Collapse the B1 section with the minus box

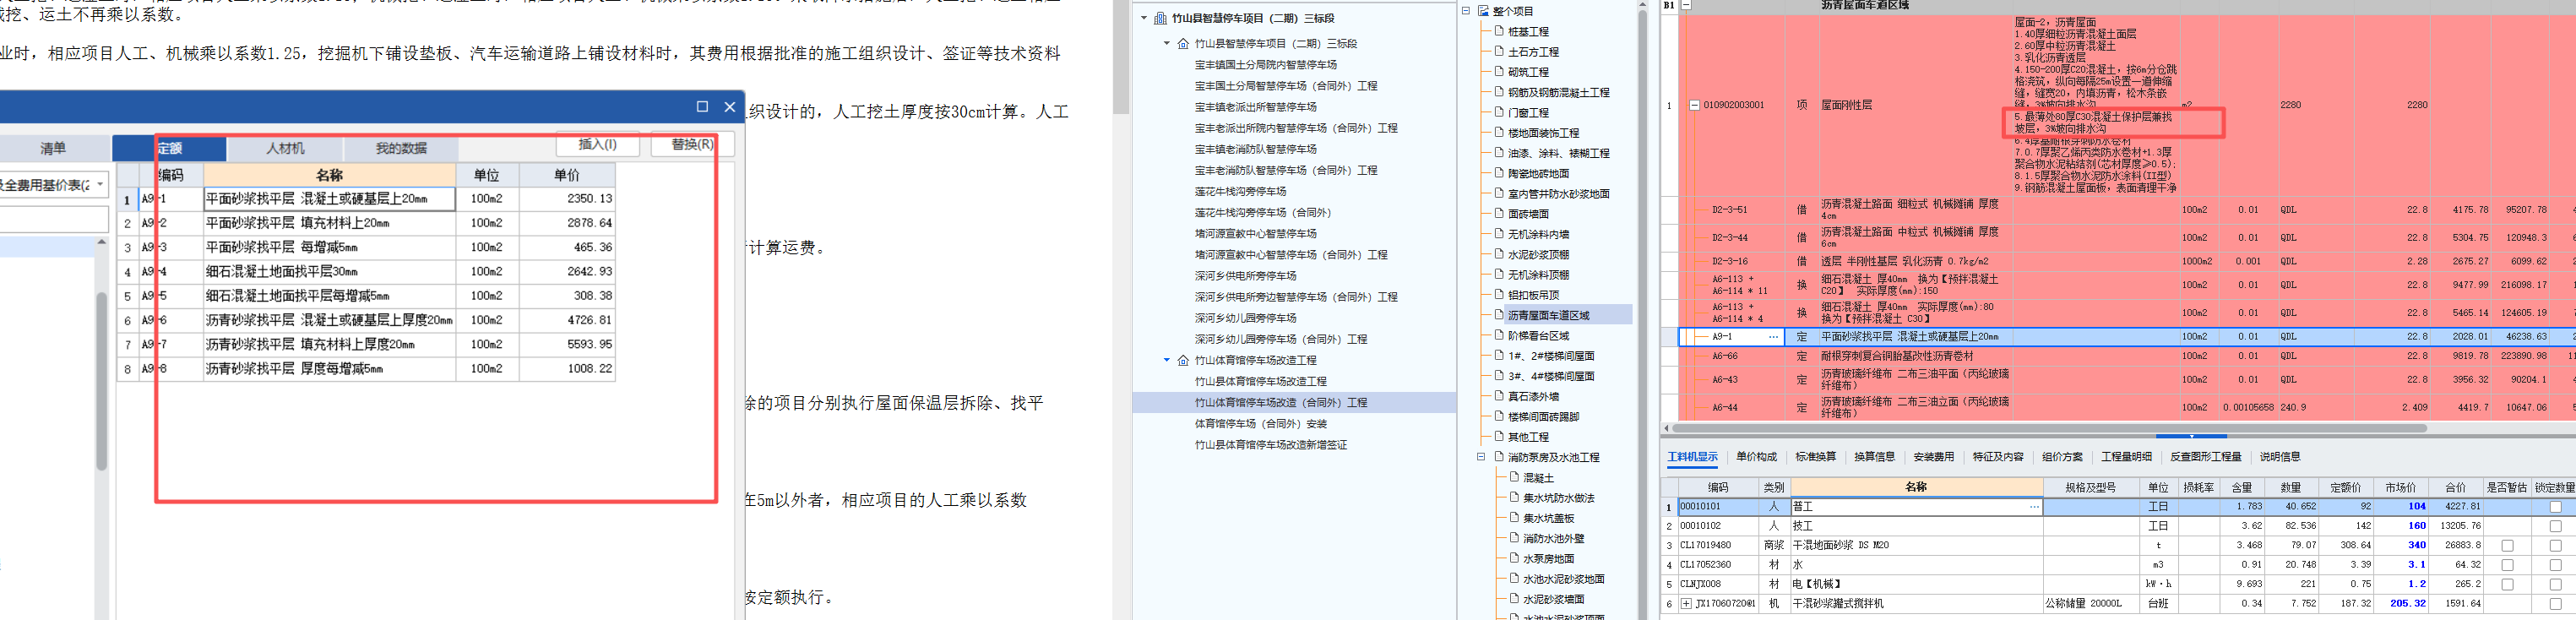(1685, 5)
